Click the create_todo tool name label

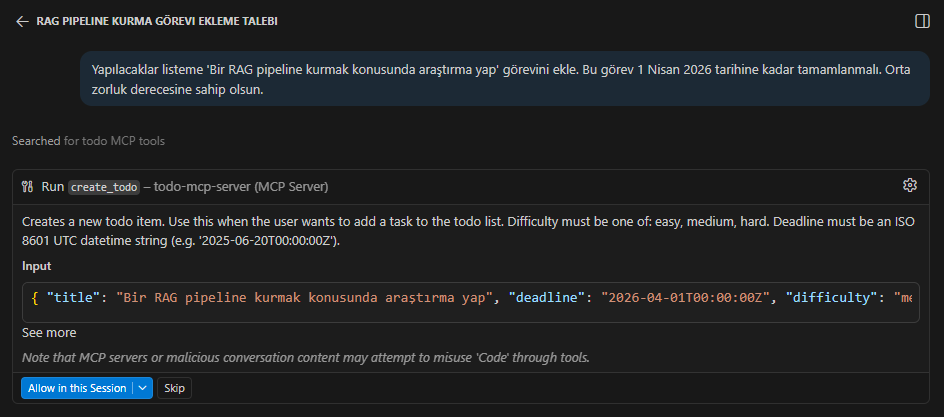[103, 186]
